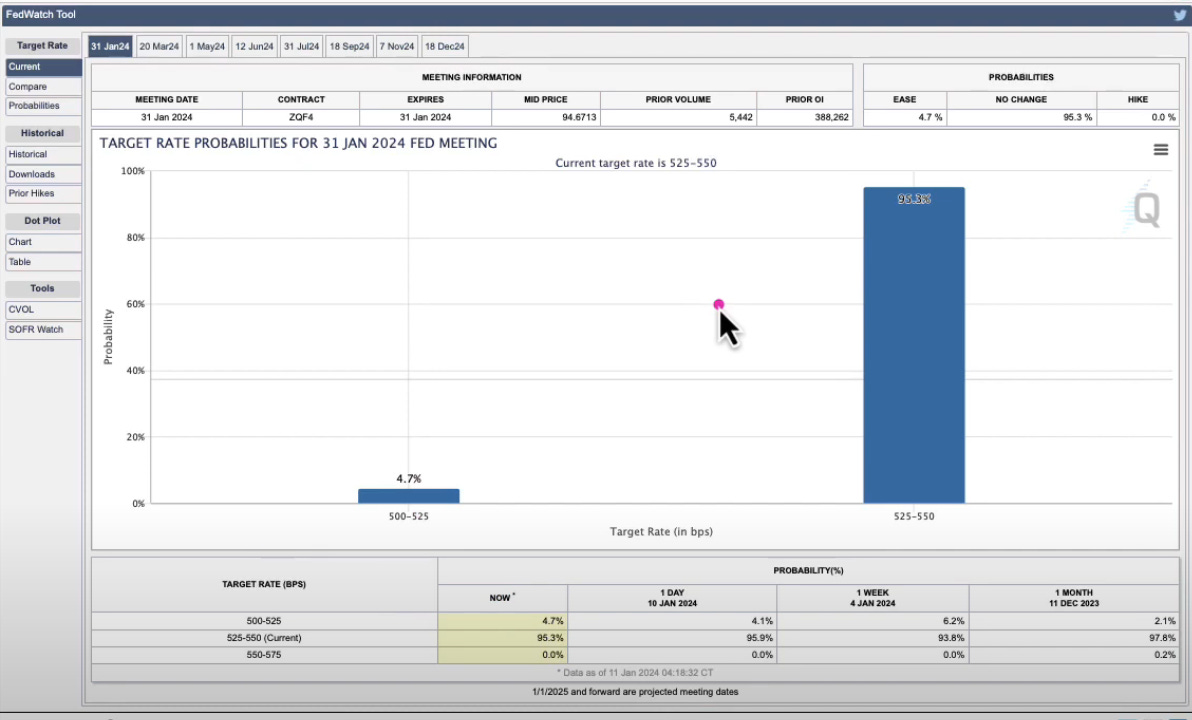Viewport: 1192px width, 720px height.
Task: Open the Dot Plot Table
Action: click(x=43, y=262)
